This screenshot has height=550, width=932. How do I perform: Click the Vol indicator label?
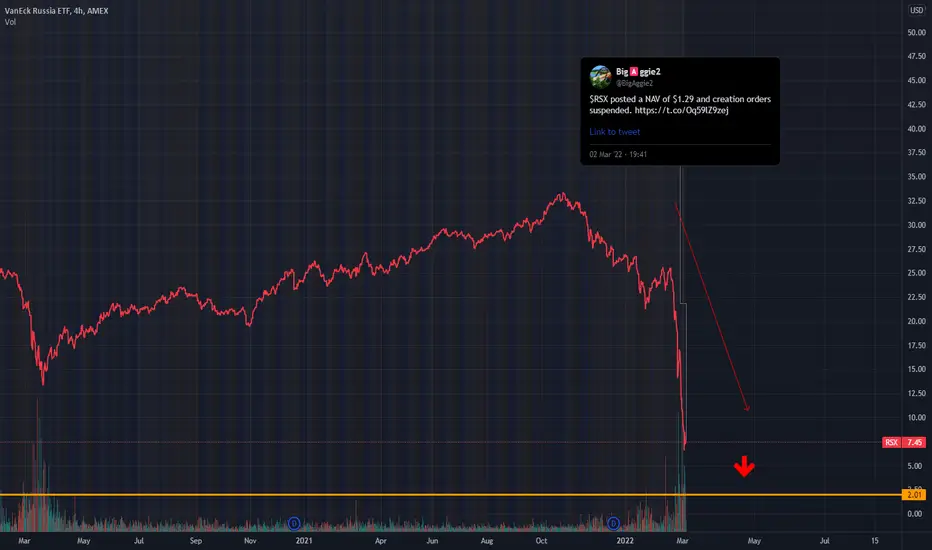coord(10,22)
